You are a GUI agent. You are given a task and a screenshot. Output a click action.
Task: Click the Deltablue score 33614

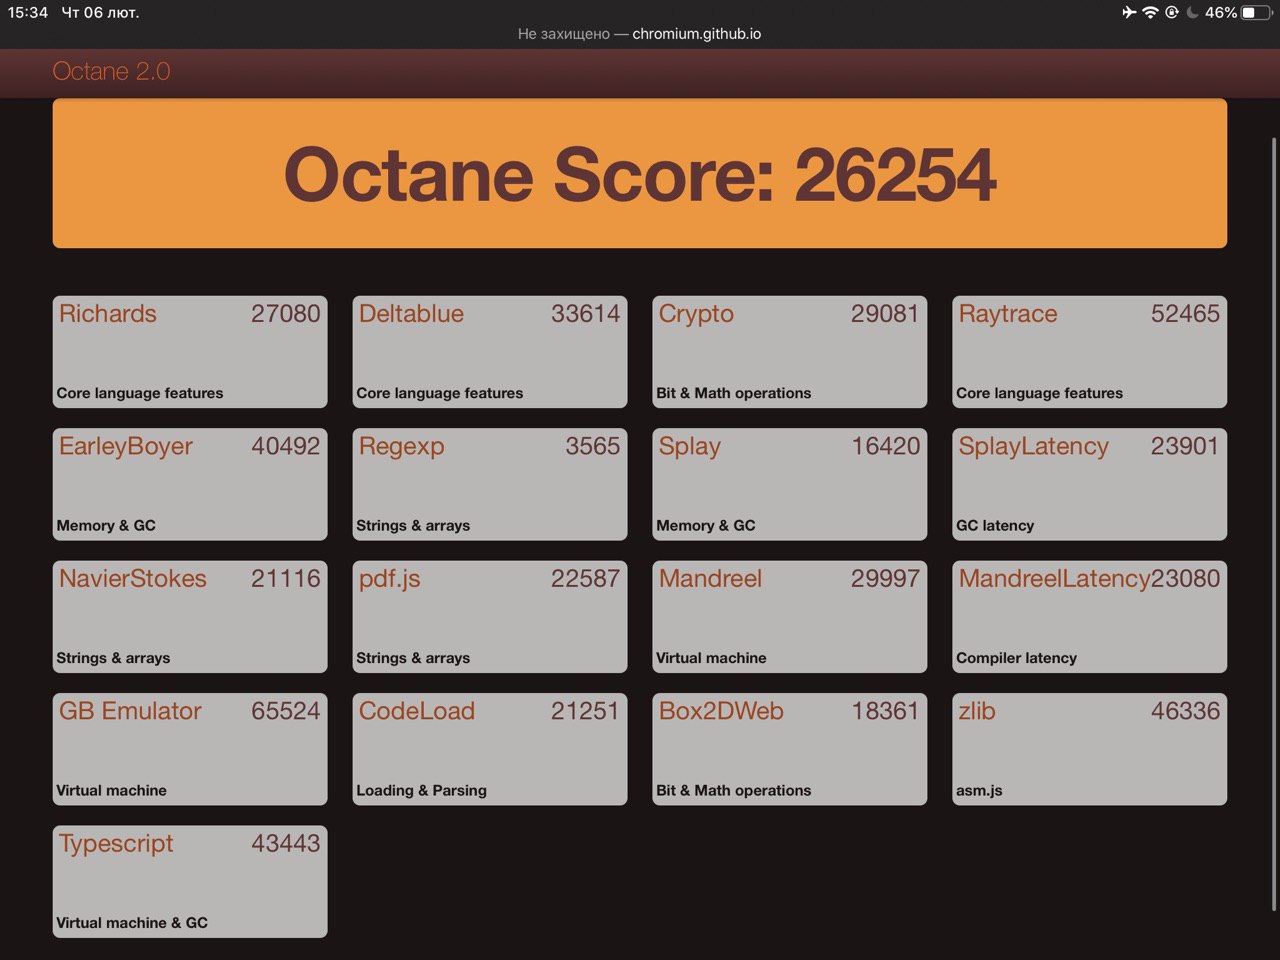[x=585, y=314]
